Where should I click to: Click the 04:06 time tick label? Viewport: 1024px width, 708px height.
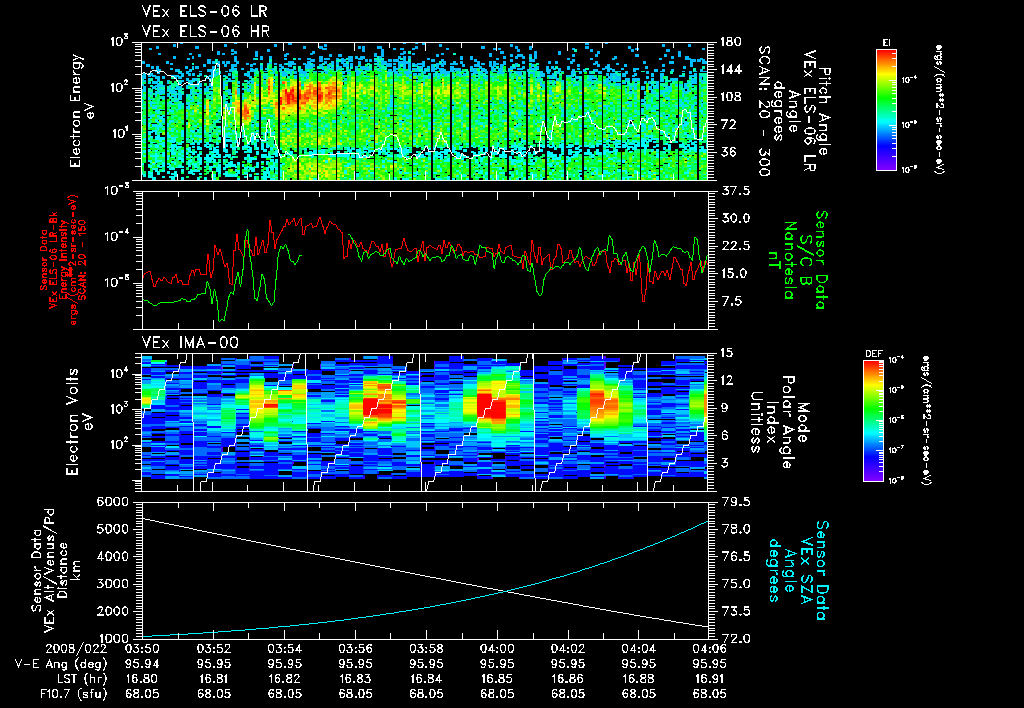[x=709, y=649]
